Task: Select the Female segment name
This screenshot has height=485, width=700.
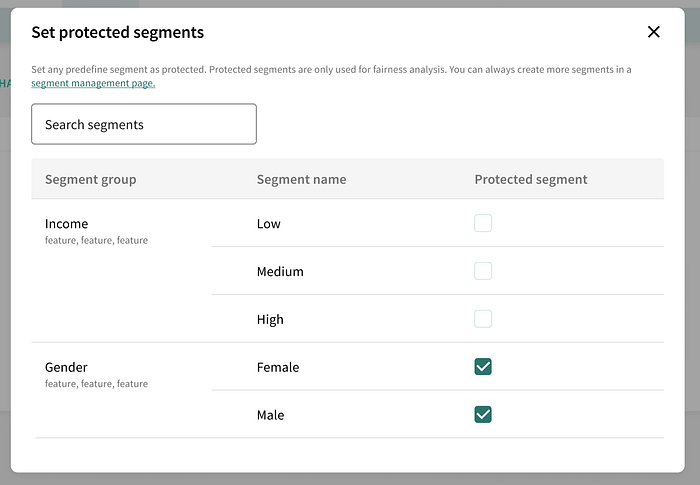Action: tap(278, 368)
